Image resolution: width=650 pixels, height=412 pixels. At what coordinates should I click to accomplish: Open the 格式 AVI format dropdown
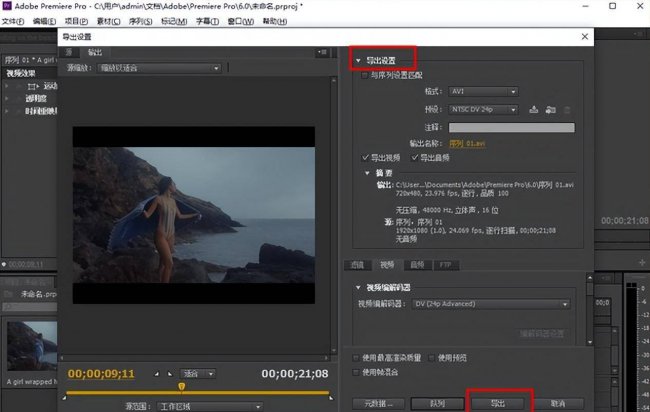[483, 91]
